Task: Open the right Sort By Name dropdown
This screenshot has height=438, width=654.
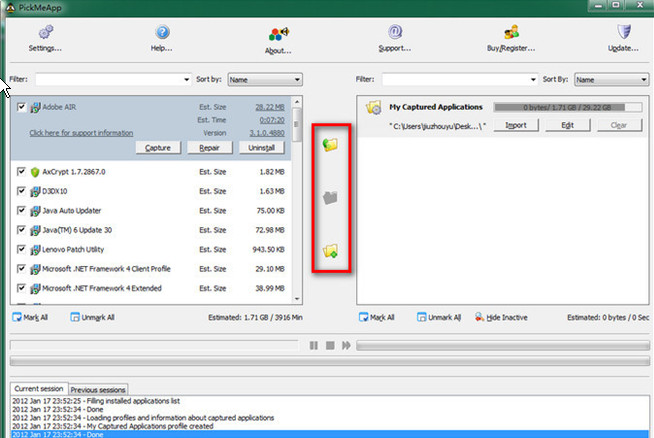Action: [x=611, y=80]
